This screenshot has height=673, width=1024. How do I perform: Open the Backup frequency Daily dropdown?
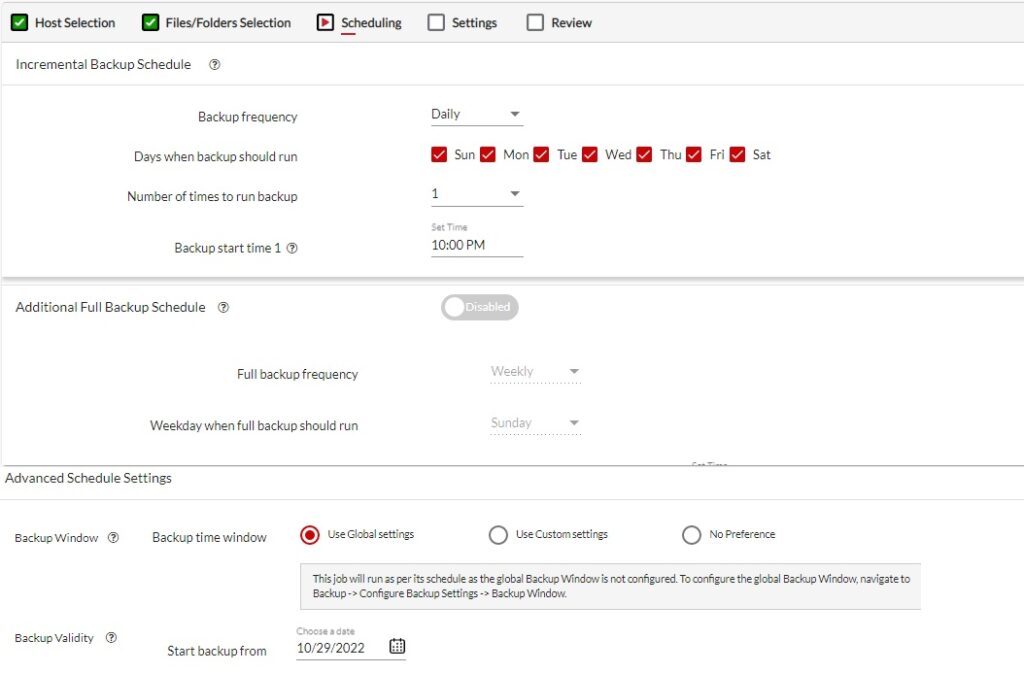coord(477,114)
